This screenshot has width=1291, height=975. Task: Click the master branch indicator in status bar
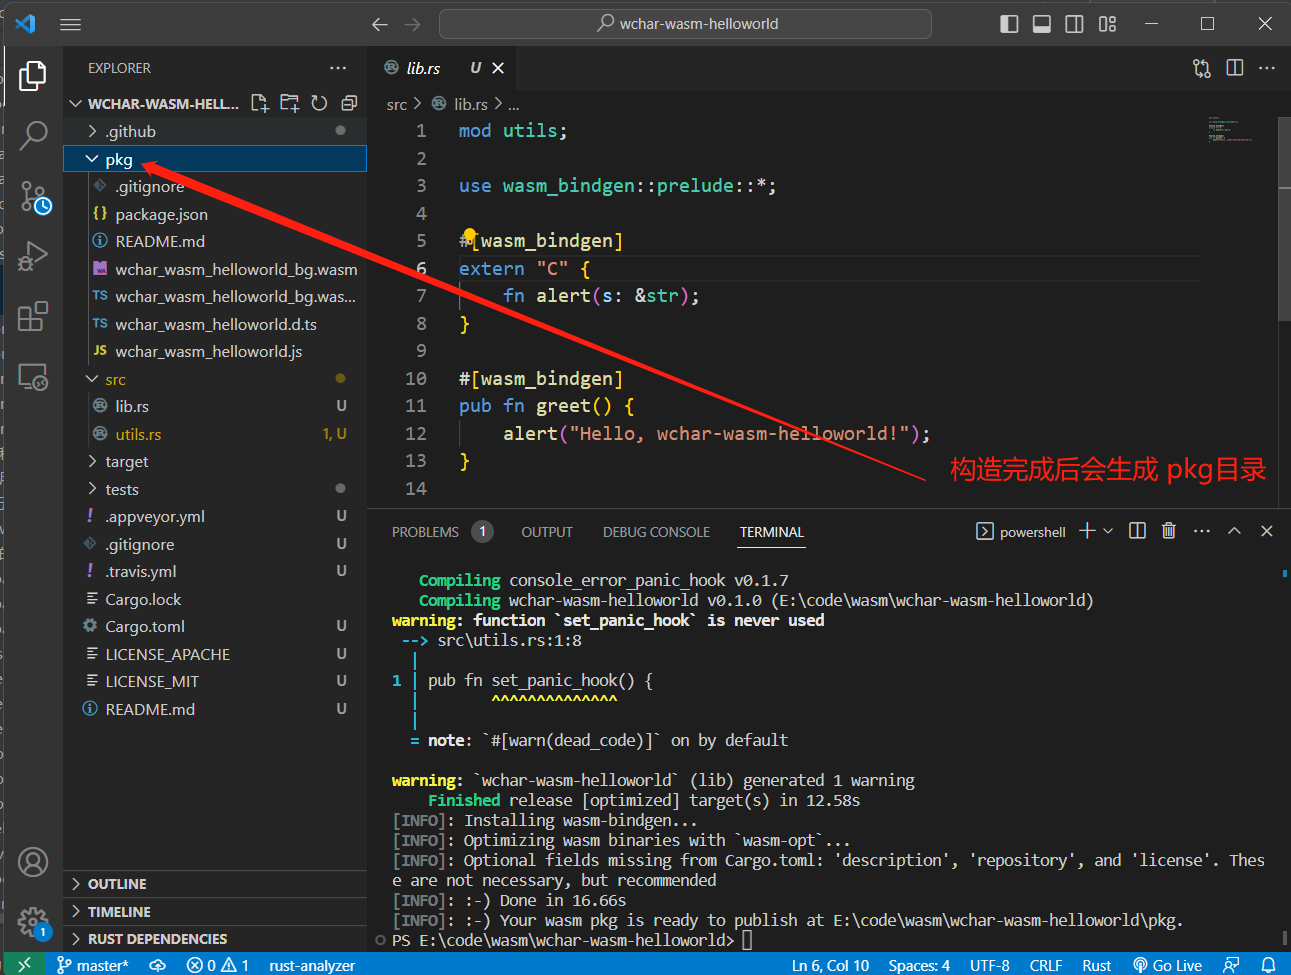tap(93, 965)
